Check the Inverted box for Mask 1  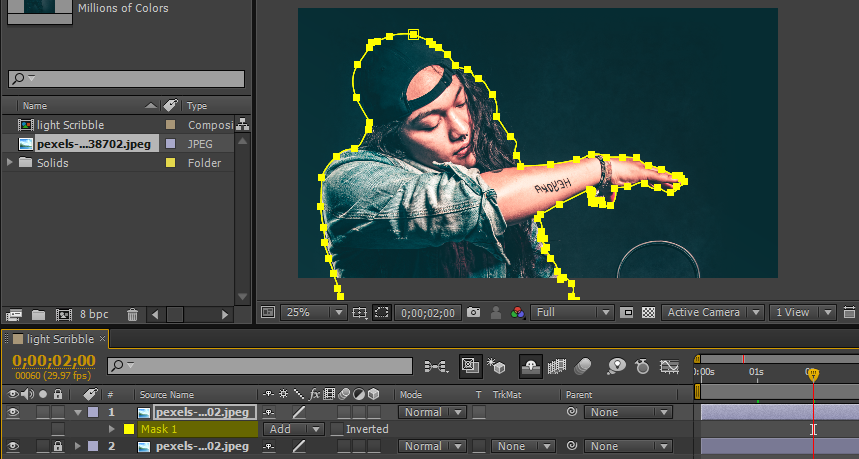(x=337, y=429)
